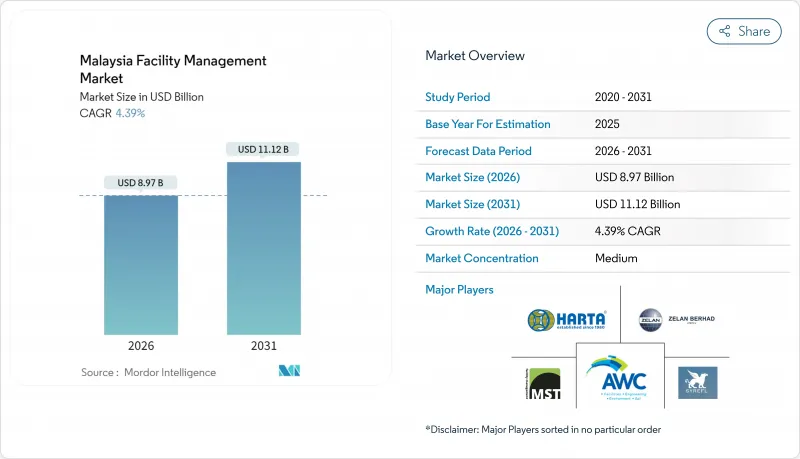800x459 pixels.
Task: Click the Source: Mordor Intelligence text
Action: (x=148, y=372)
